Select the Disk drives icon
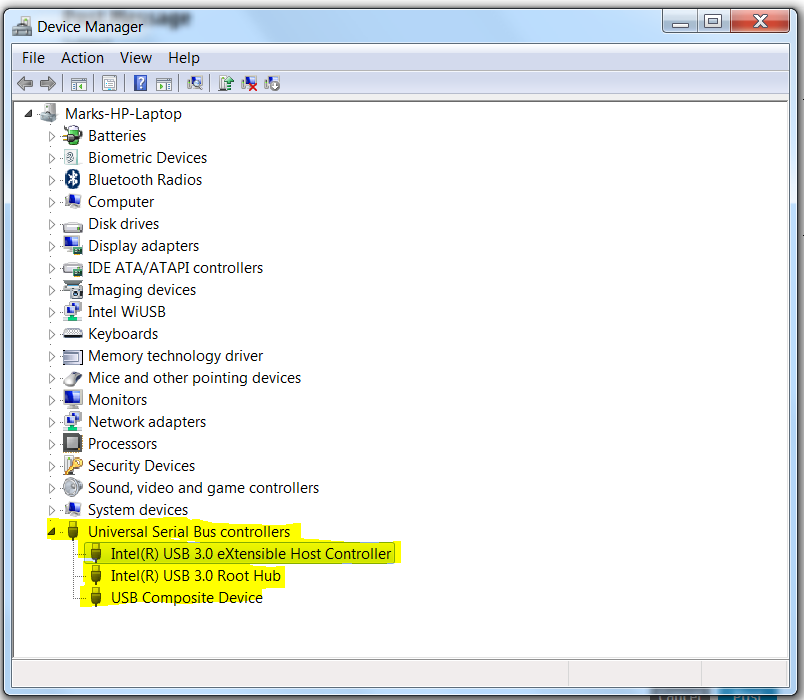This screenshot has height=700, width=804. [x=72, y=226]
